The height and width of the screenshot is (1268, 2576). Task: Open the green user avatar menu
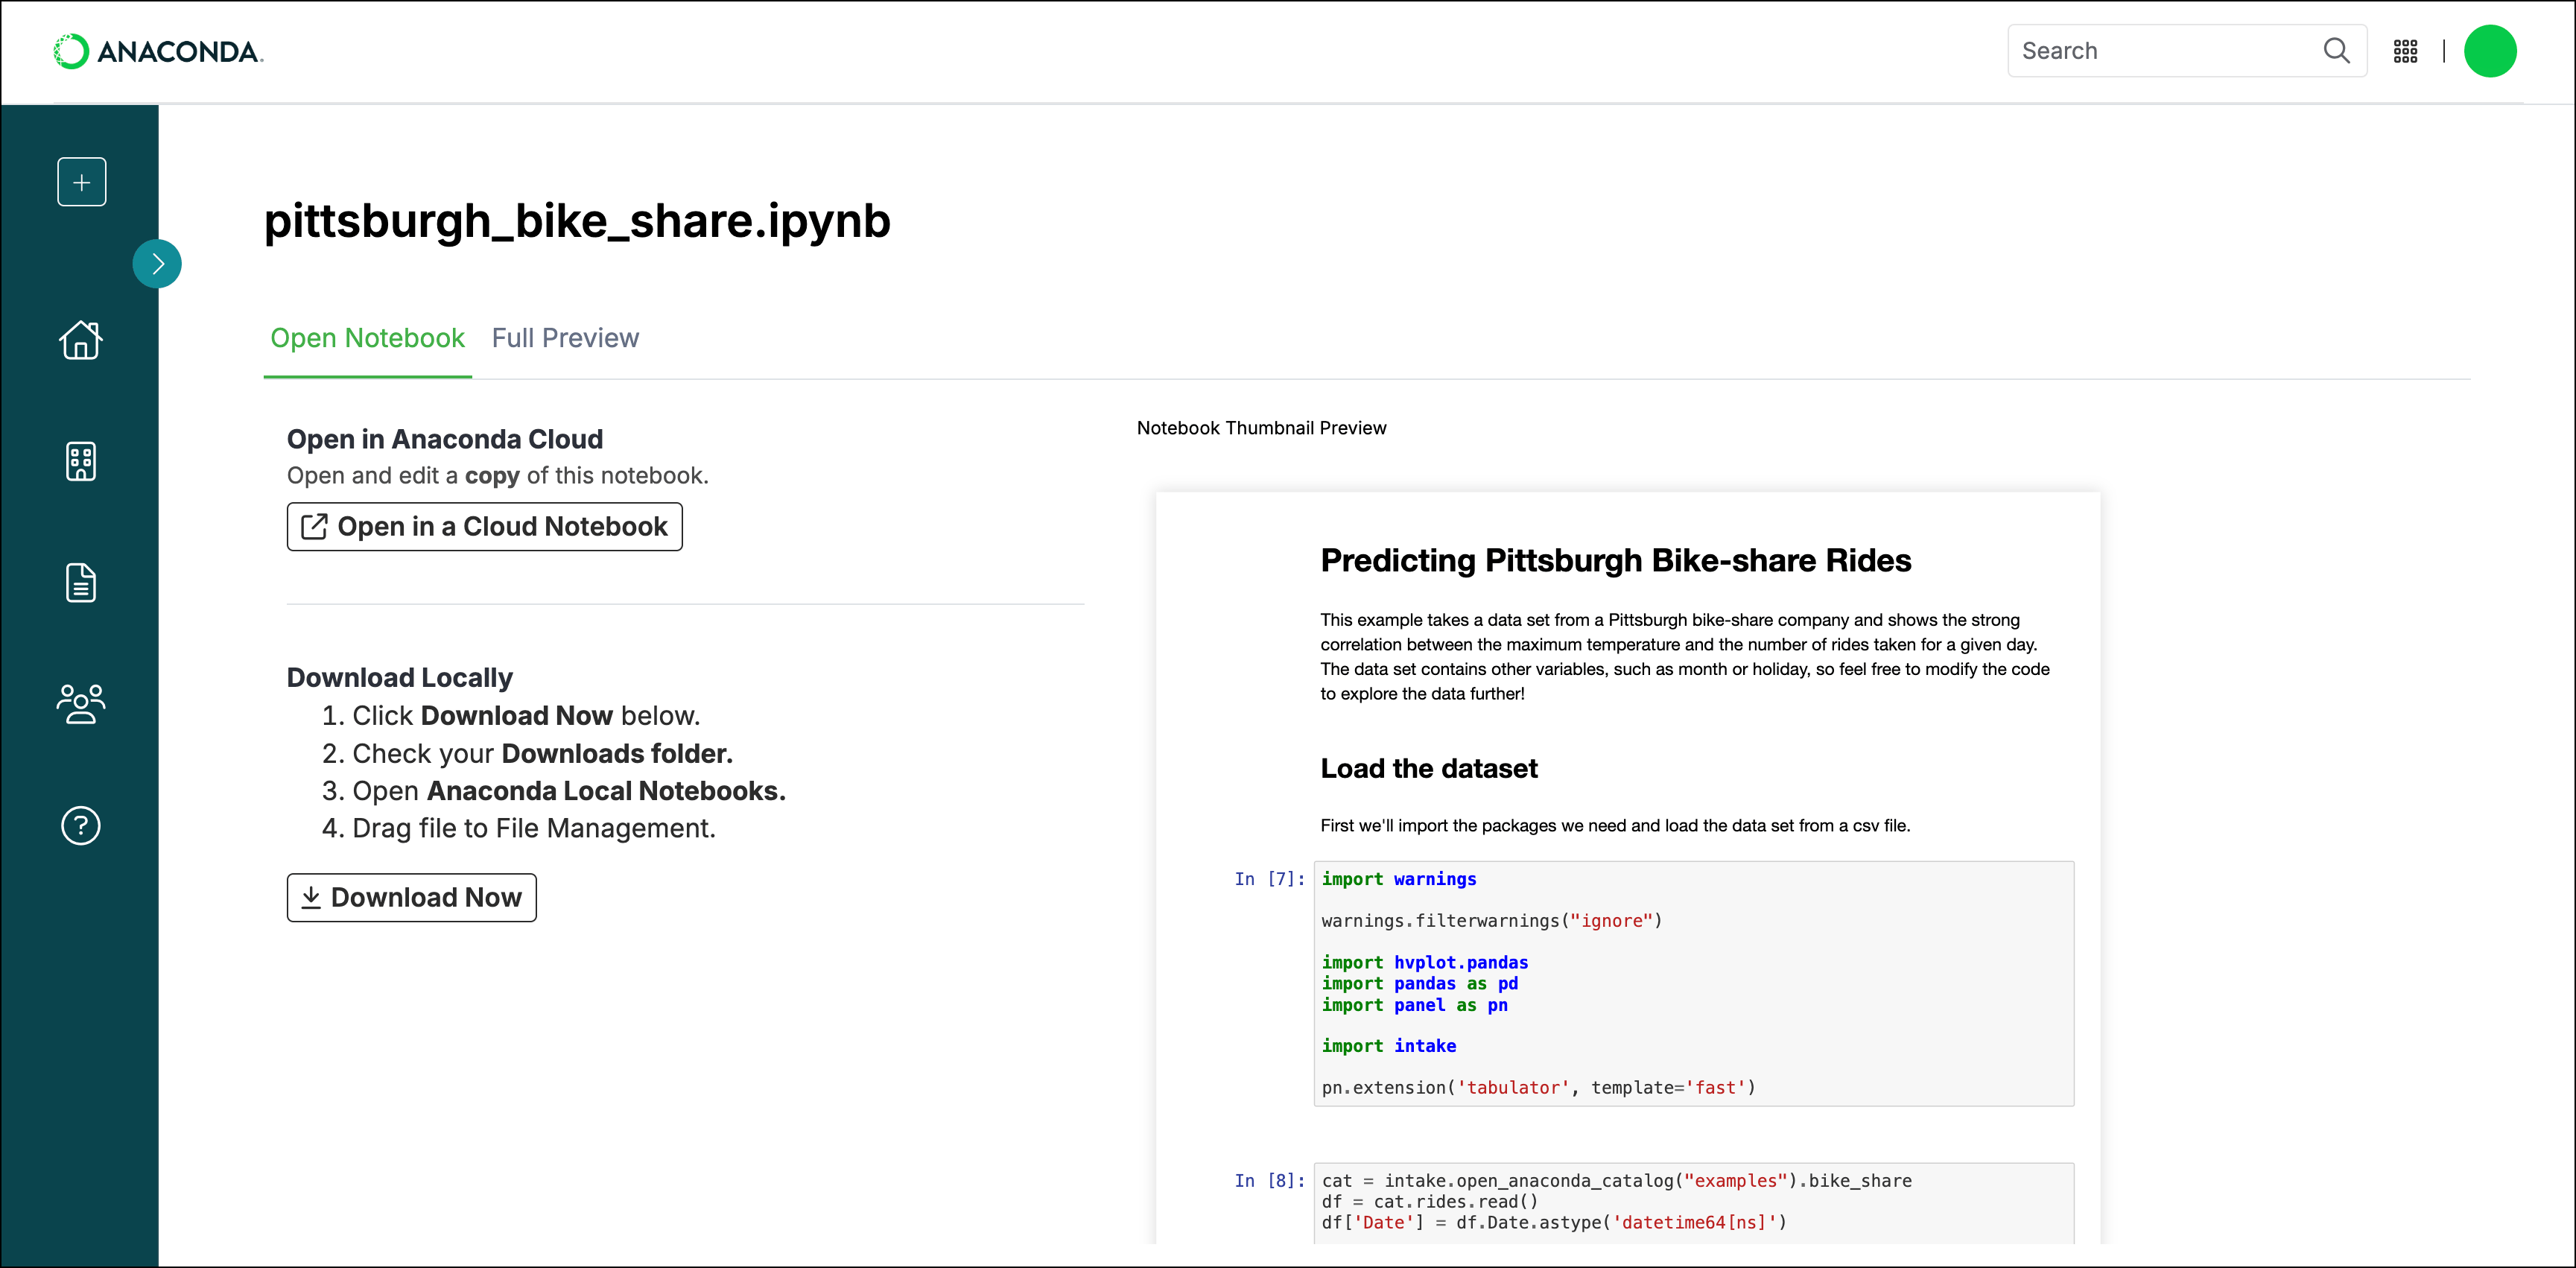pos(2489,51)
